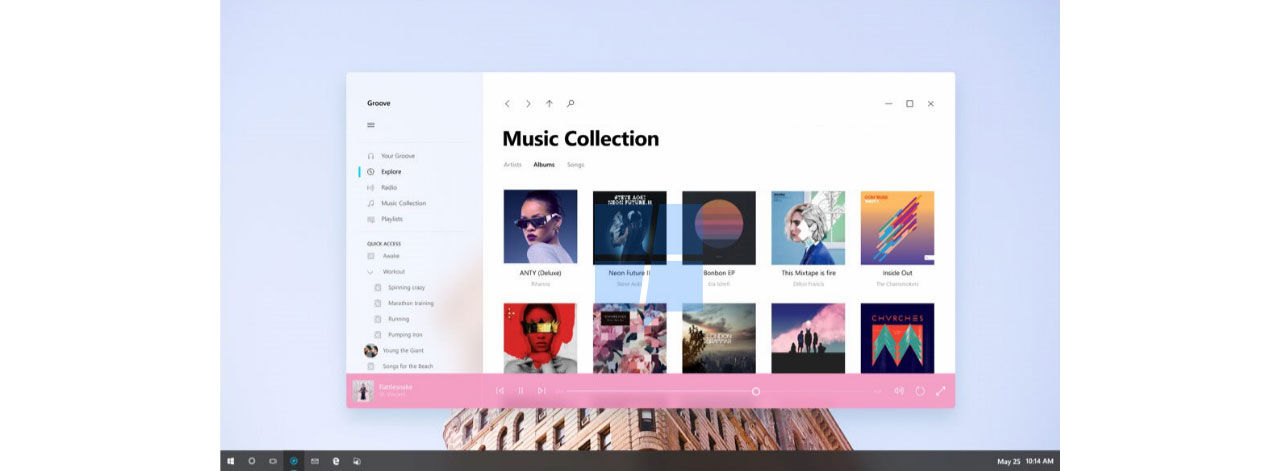Viewport: 1280px width, 471px height.
Task: Click the track progress slider handle
Action: tap(756, 391)
